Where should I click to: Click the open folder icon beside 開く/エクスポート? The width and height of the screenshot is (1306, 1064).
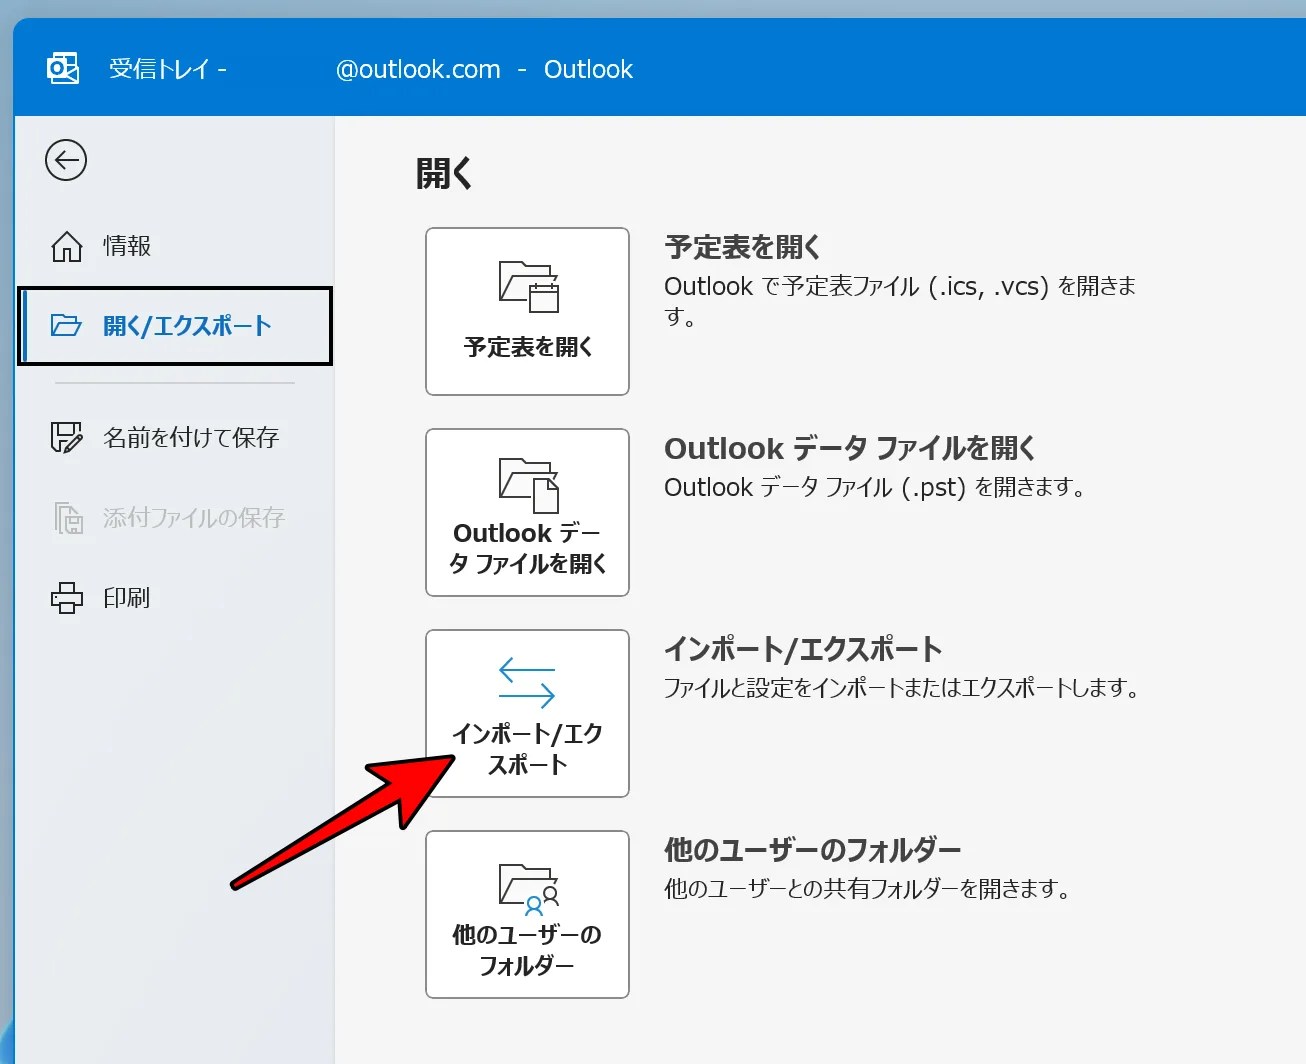coord(66,326)
